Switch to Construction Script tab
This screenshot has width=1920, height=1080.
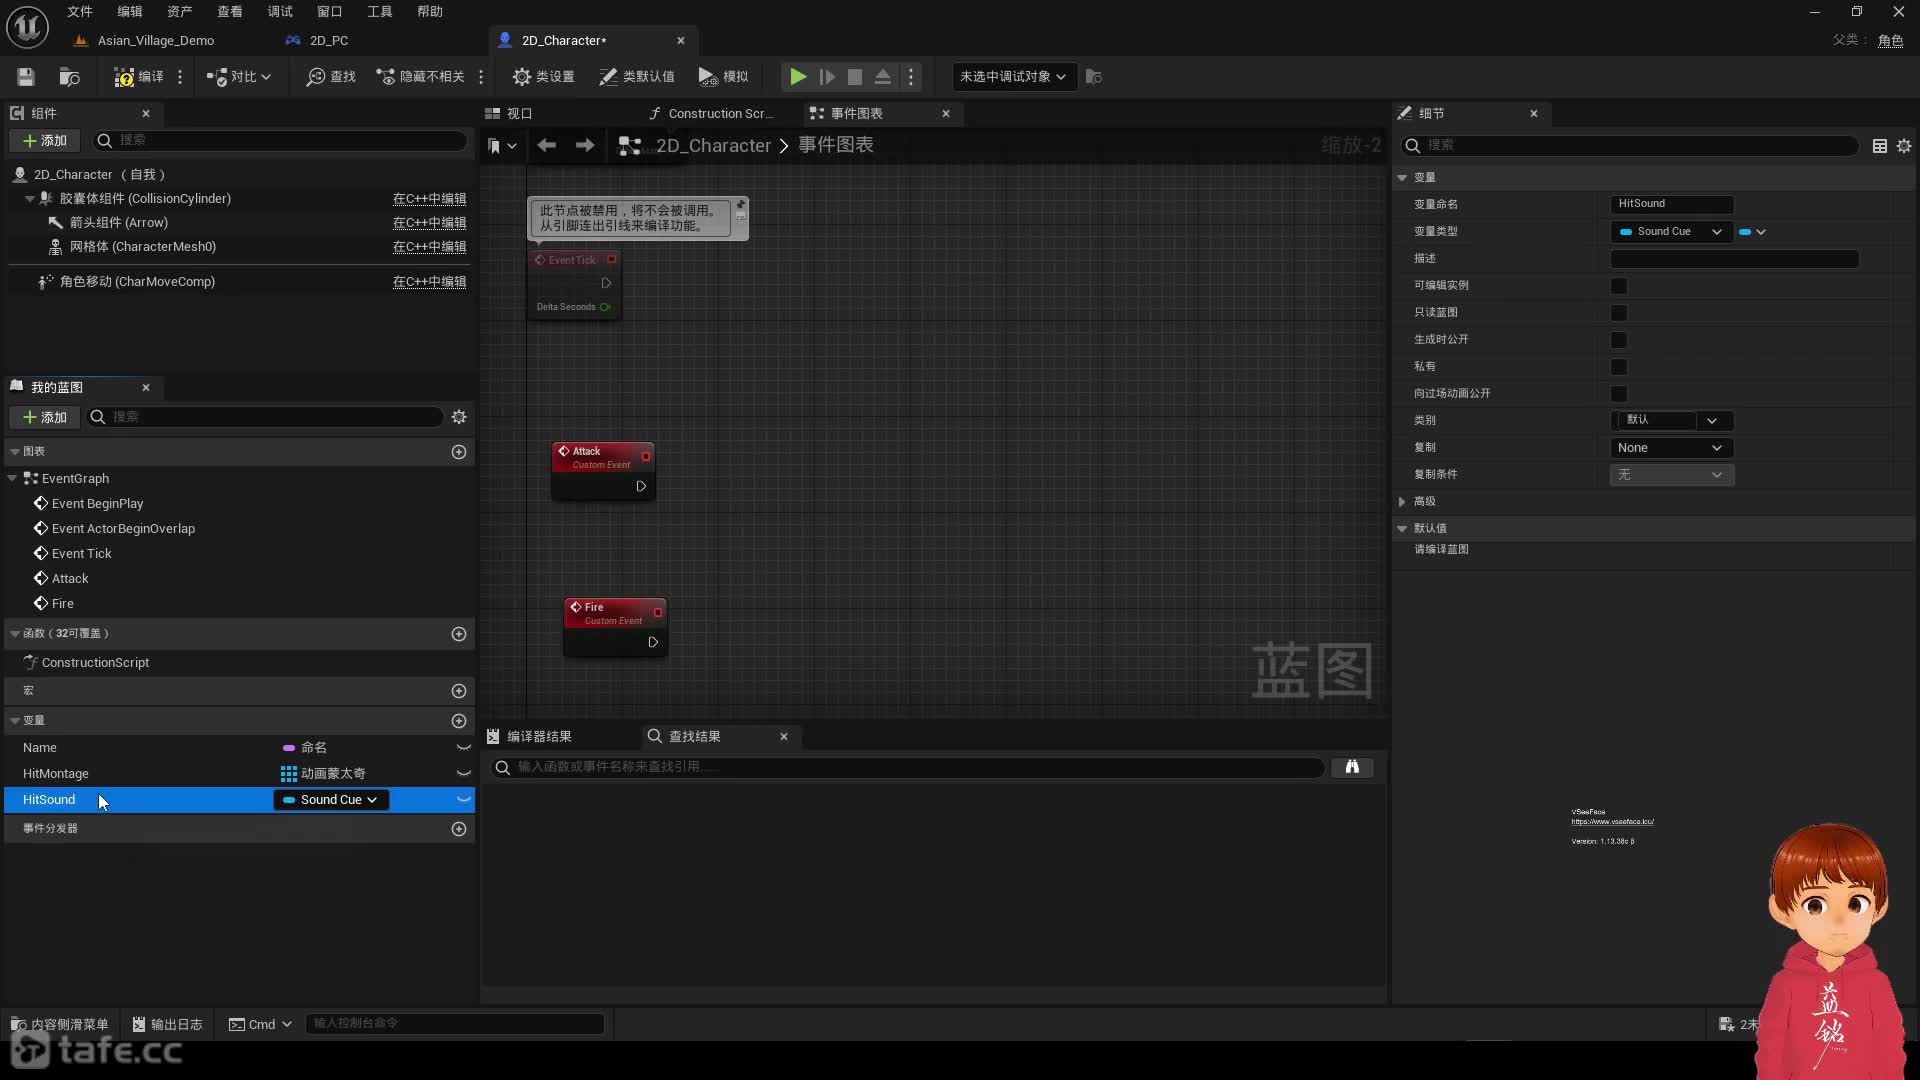click(720, 114)
